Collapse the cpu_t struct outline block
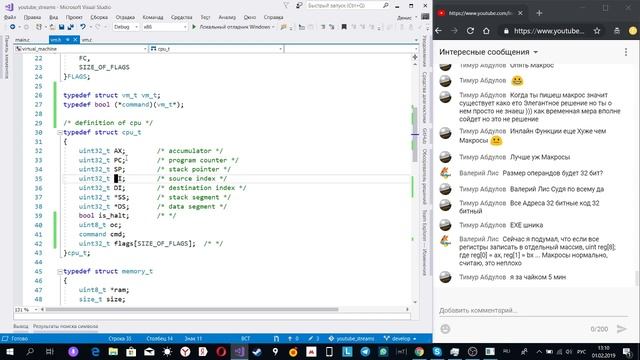 (60, 132)
